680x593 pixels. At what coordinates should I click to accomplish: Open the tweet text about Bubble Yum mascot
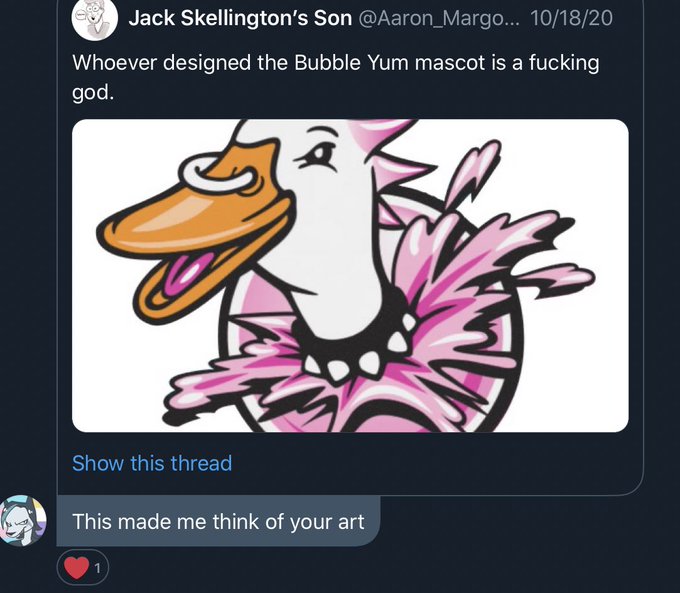[336, 77]
